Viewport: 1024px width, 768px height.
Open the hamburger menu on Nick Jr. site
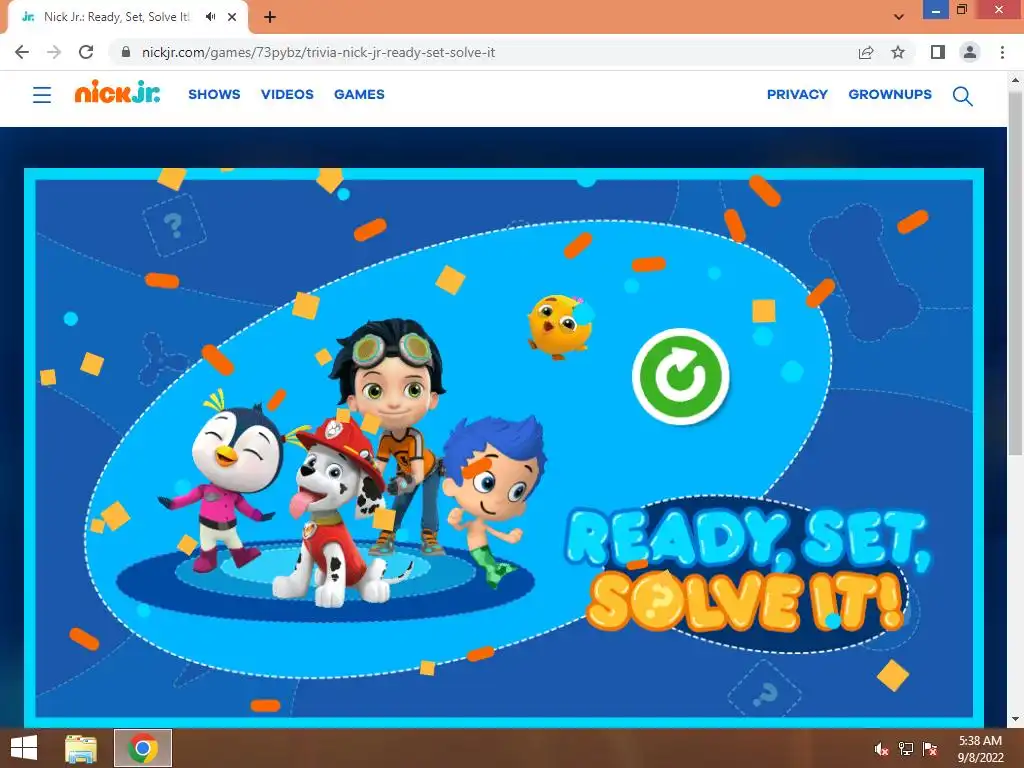[42, 95]
